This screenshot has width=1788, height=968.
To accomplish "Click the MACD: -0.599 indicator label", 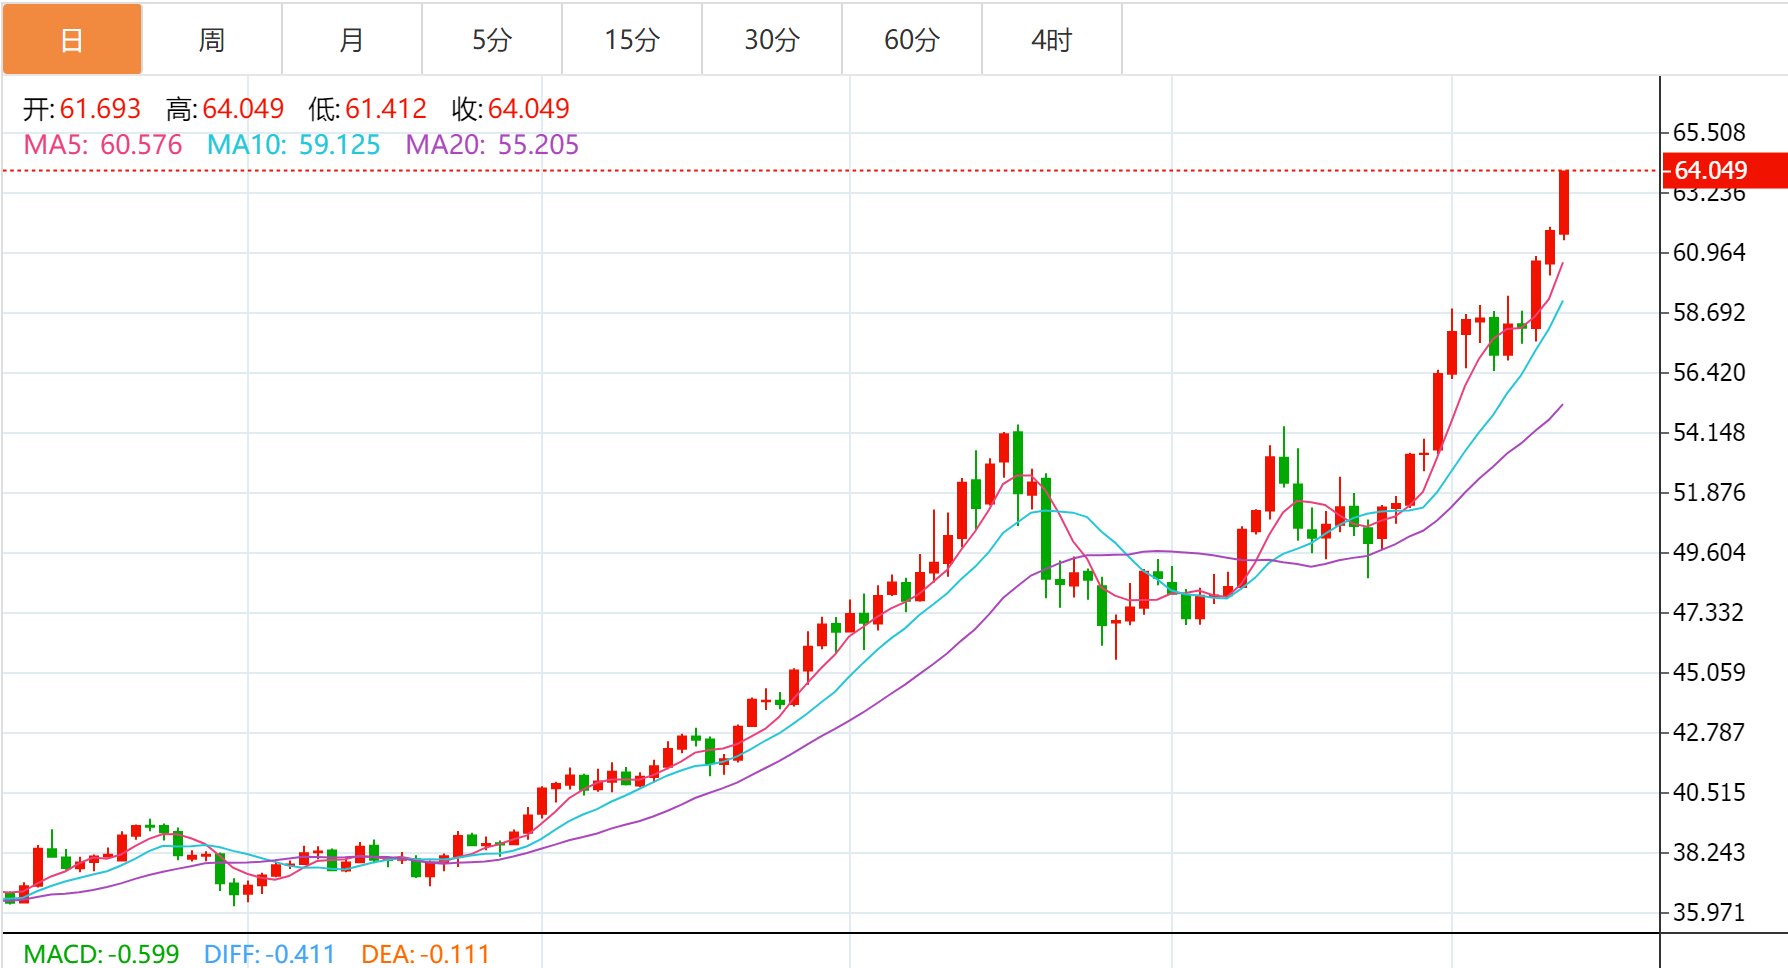I will pyautogui.click(x=101, y=954).
